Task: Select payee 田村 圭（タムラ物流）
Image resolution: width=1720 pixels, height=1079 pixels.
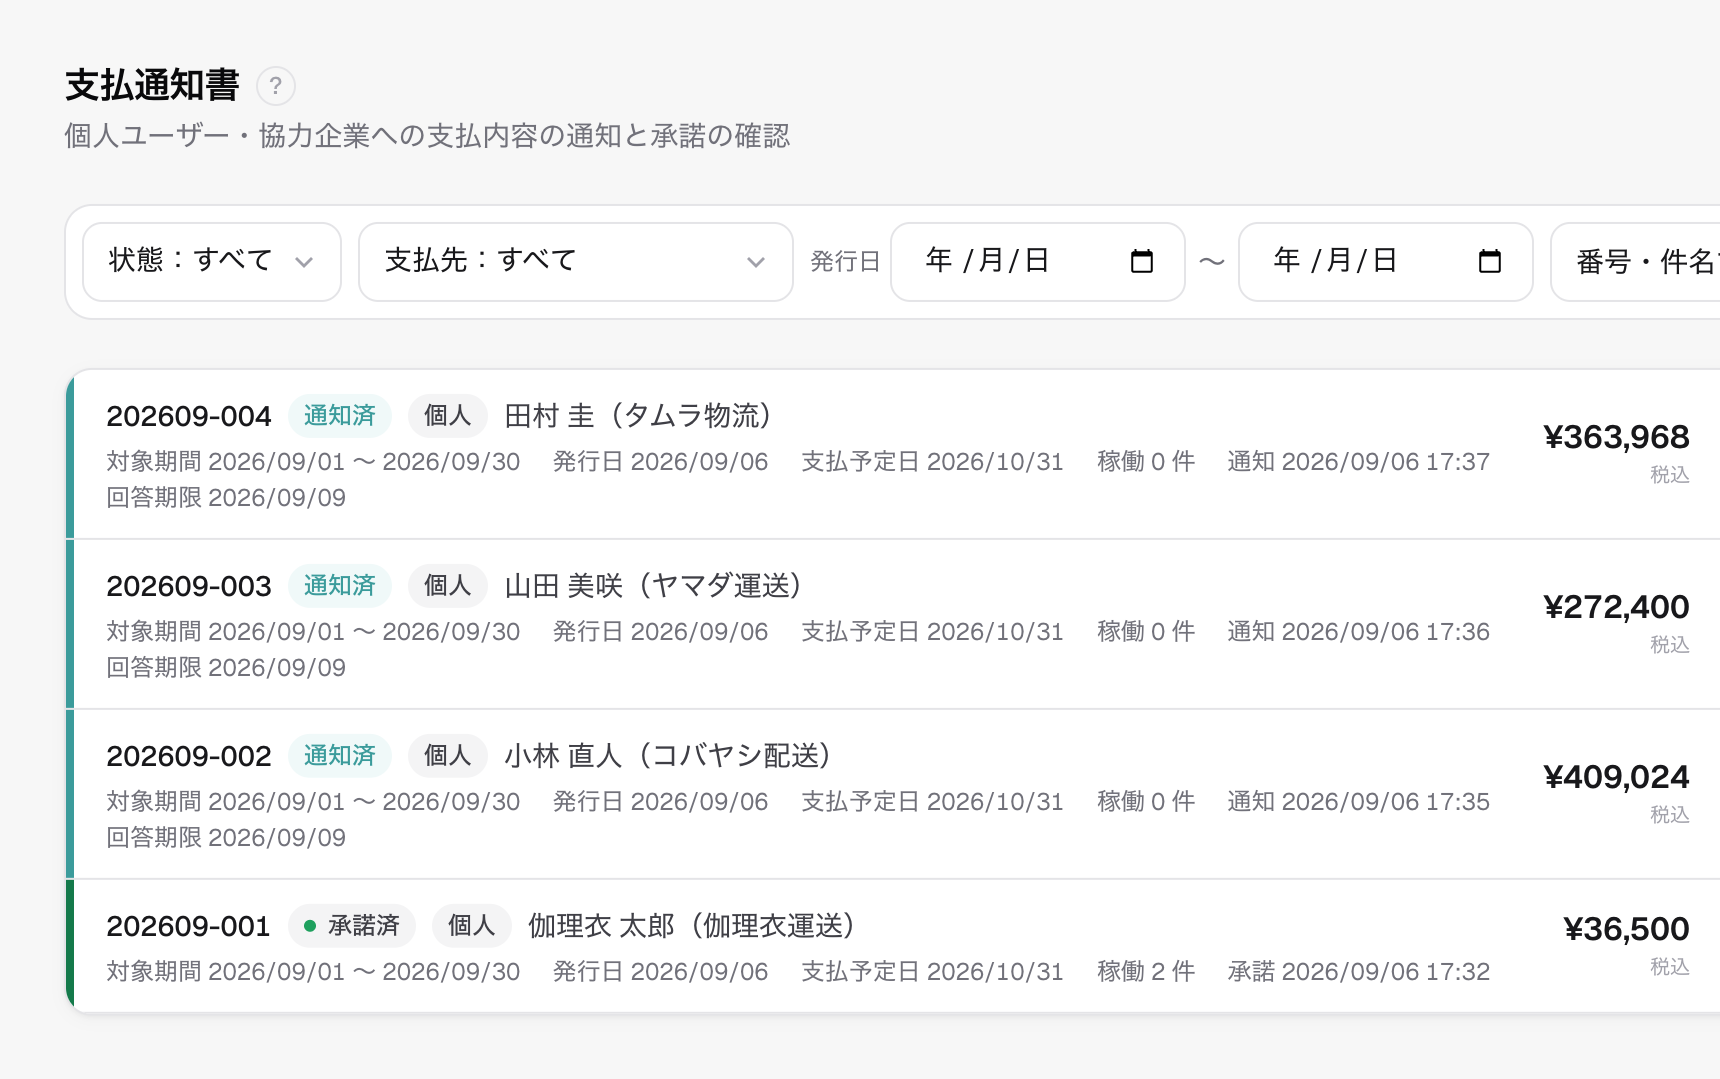Action: coord(639,416)
